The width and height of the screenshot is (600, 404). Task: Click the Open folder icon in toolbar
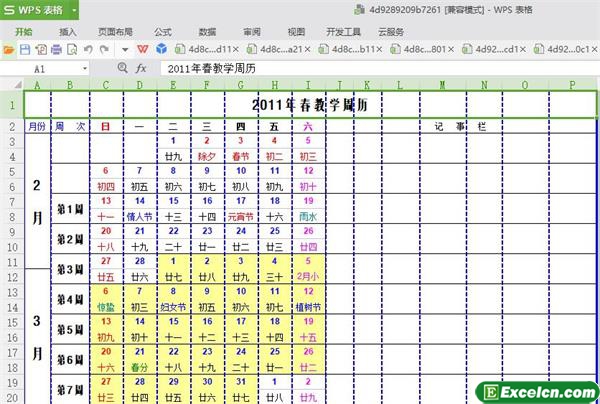[x=9, y=48]
